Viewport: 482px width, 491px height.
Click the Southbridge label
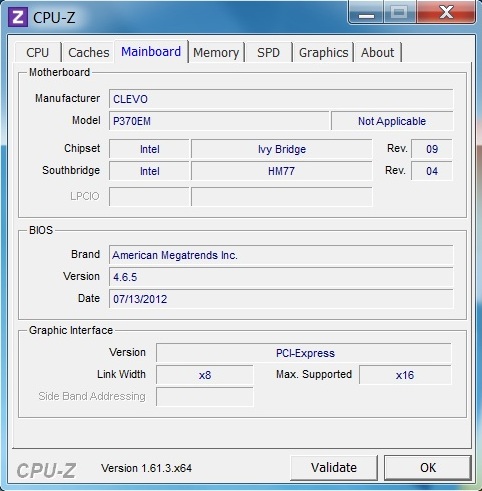[x=71, y=170]
